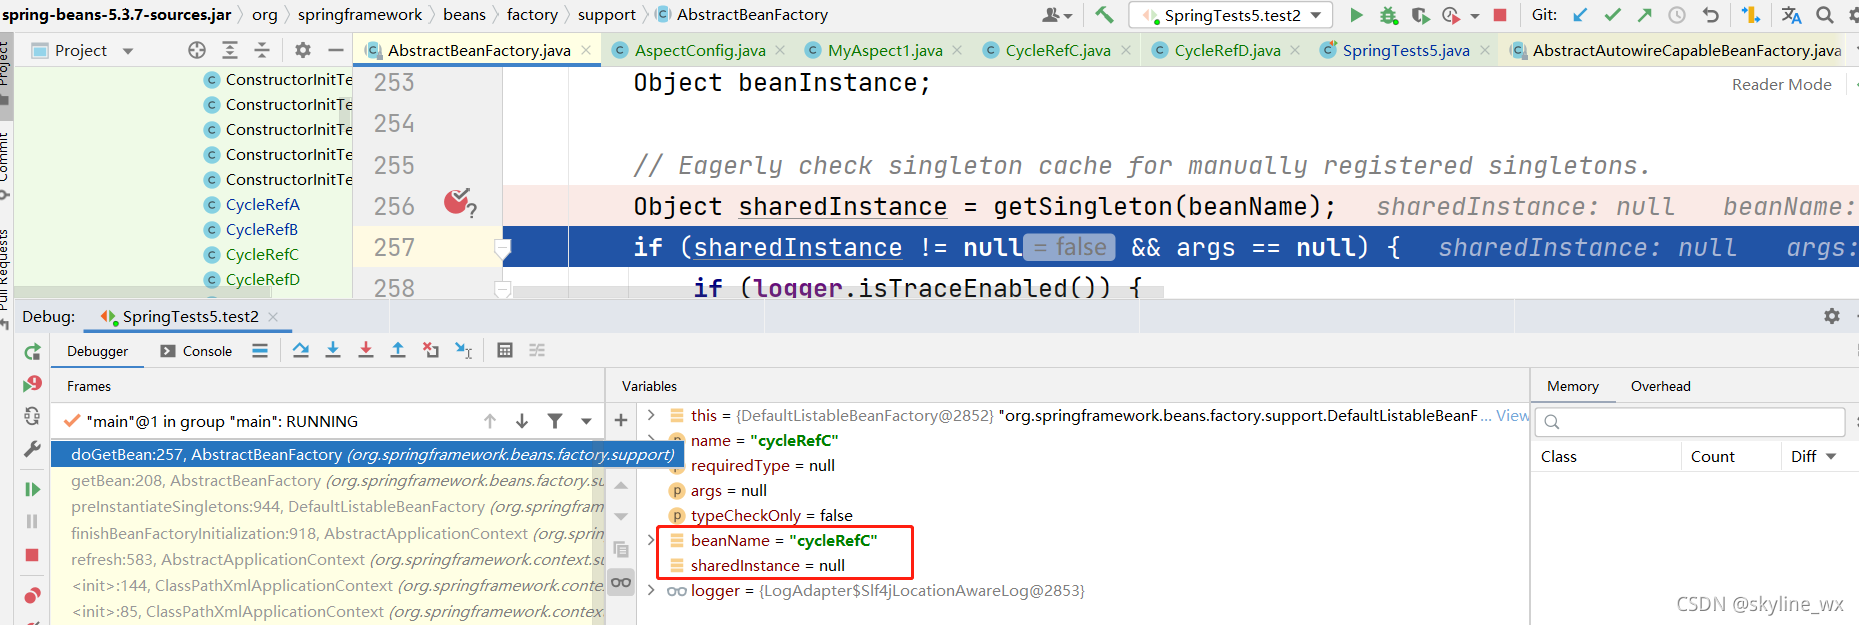Toggle breakpoint on line 256
This screenshot has height=625, width=1859.
(x=458, y=204)
